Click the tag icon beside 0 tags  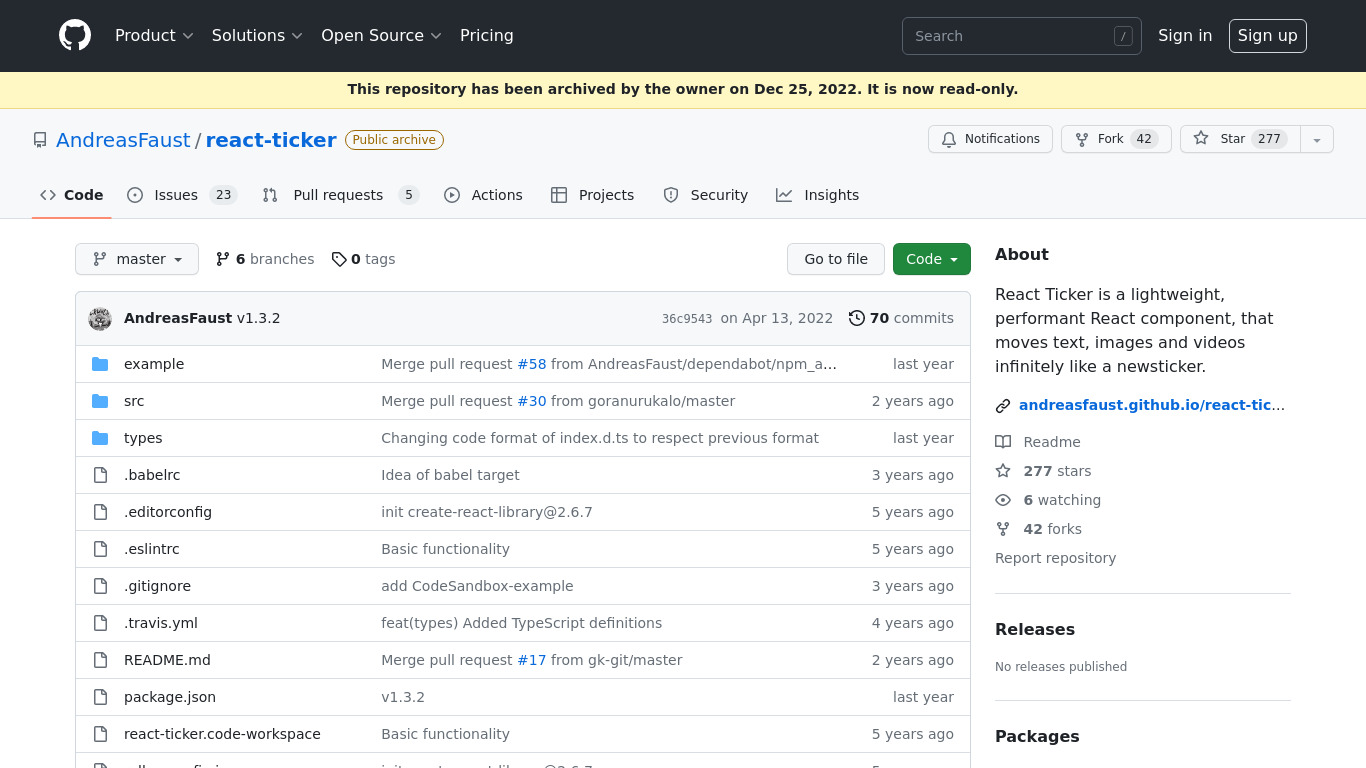(x=339, y=259)
